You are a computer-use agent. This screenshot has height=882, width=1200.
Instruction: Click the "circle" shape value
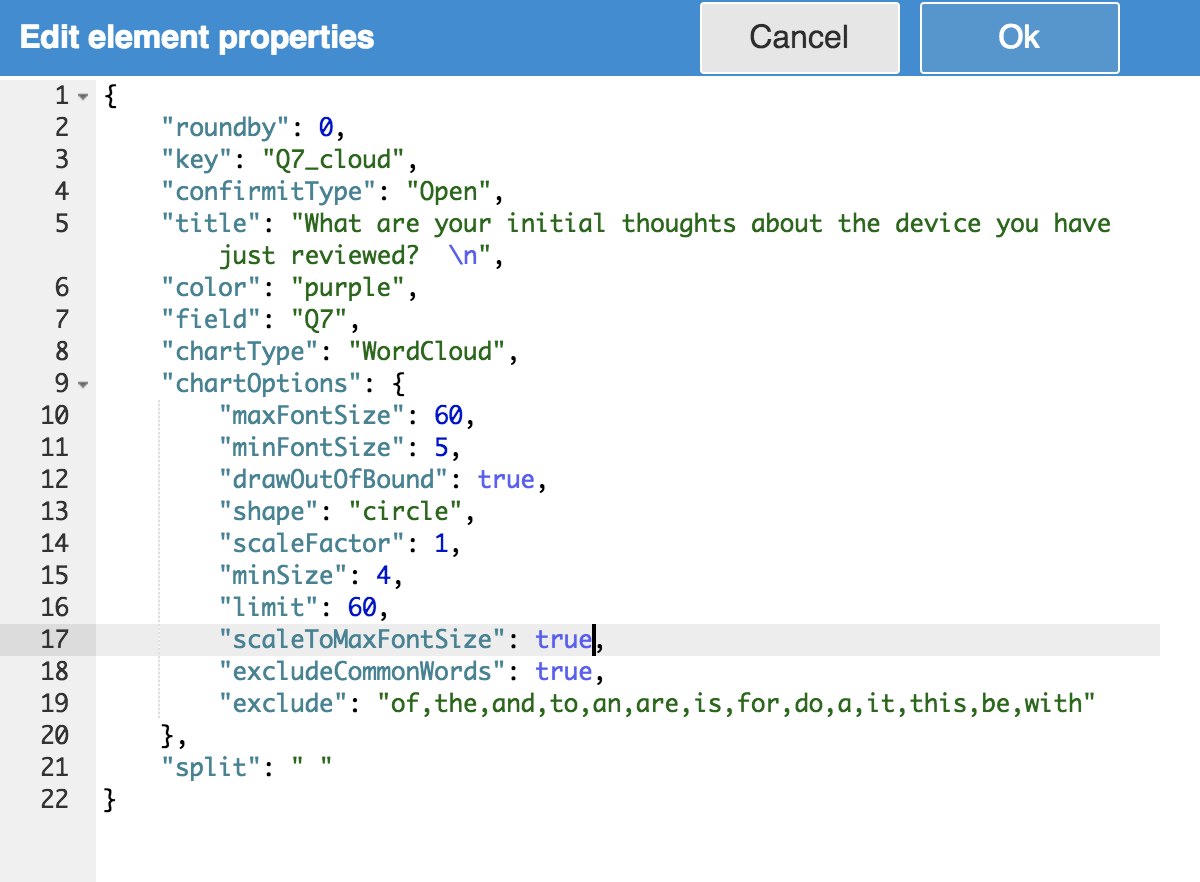point(404,512)
